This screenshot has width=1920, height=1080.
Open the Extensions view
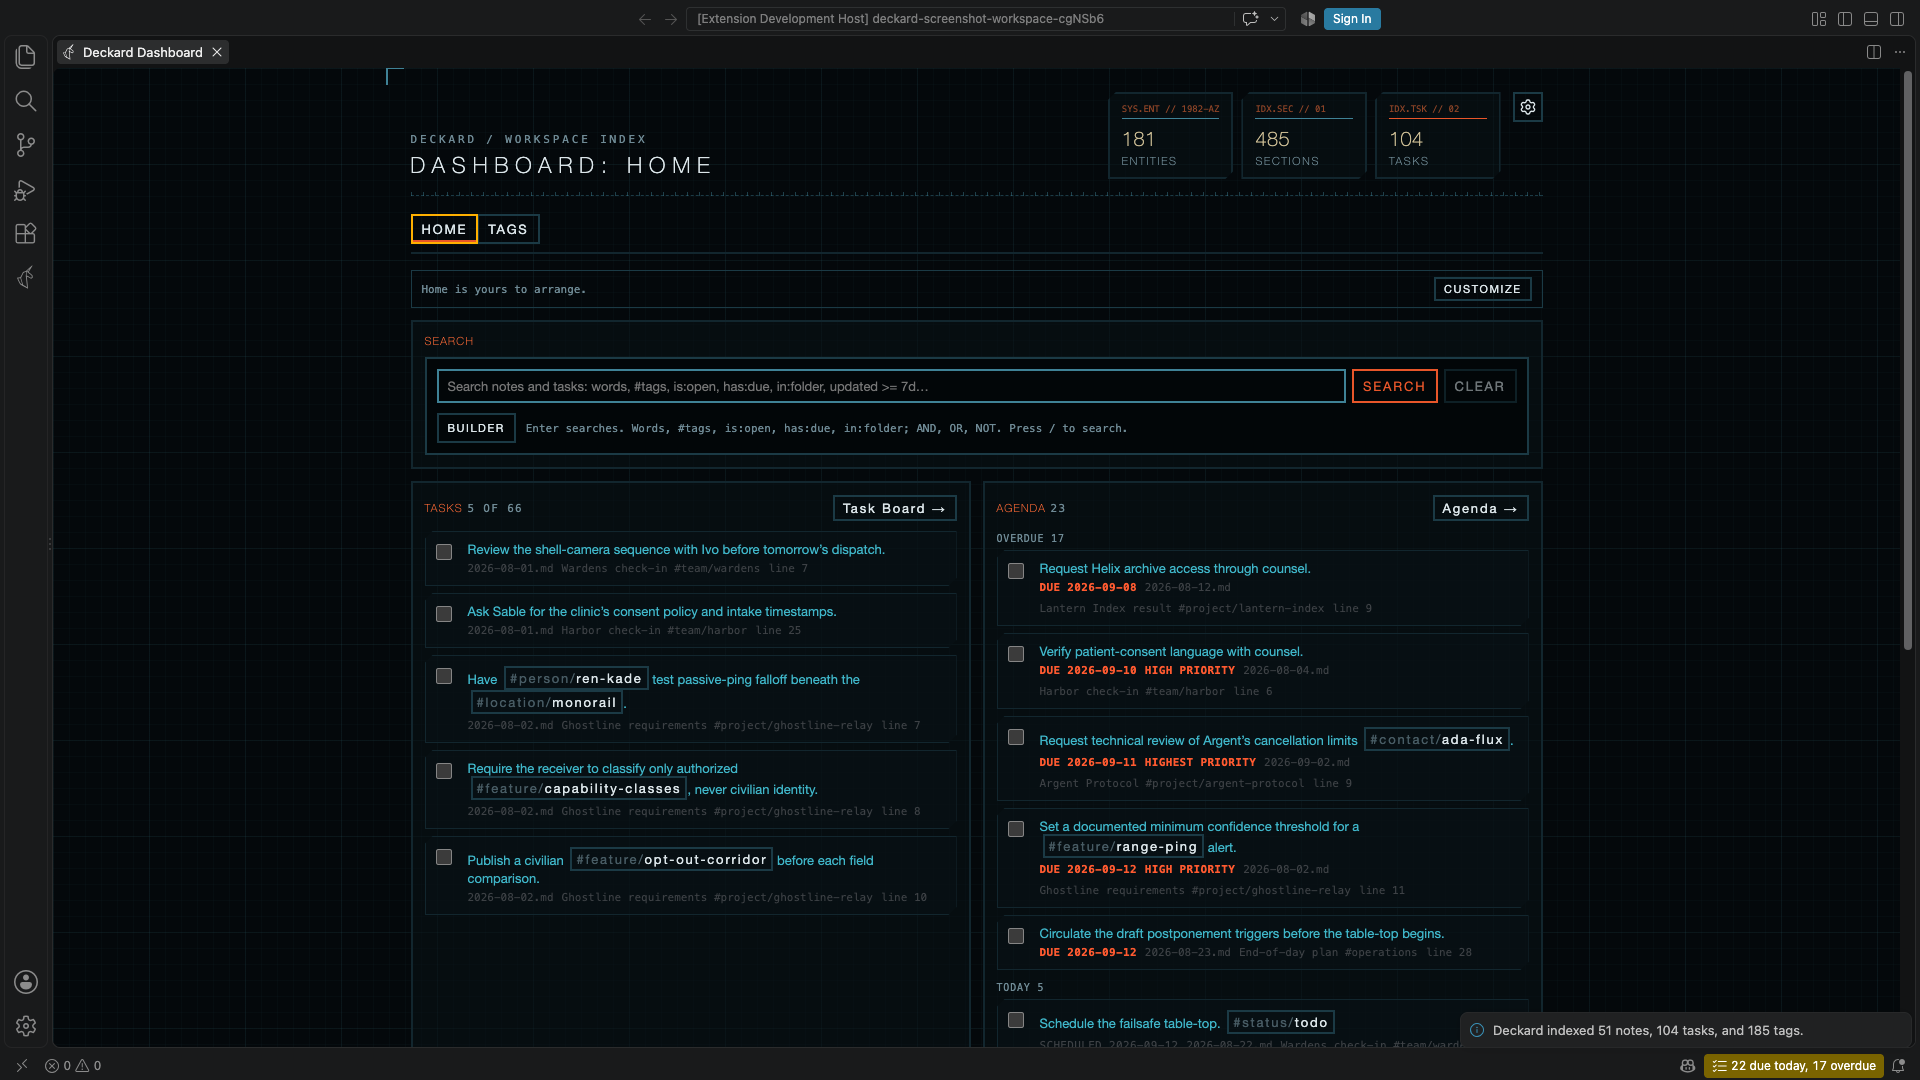click(26, 233)
